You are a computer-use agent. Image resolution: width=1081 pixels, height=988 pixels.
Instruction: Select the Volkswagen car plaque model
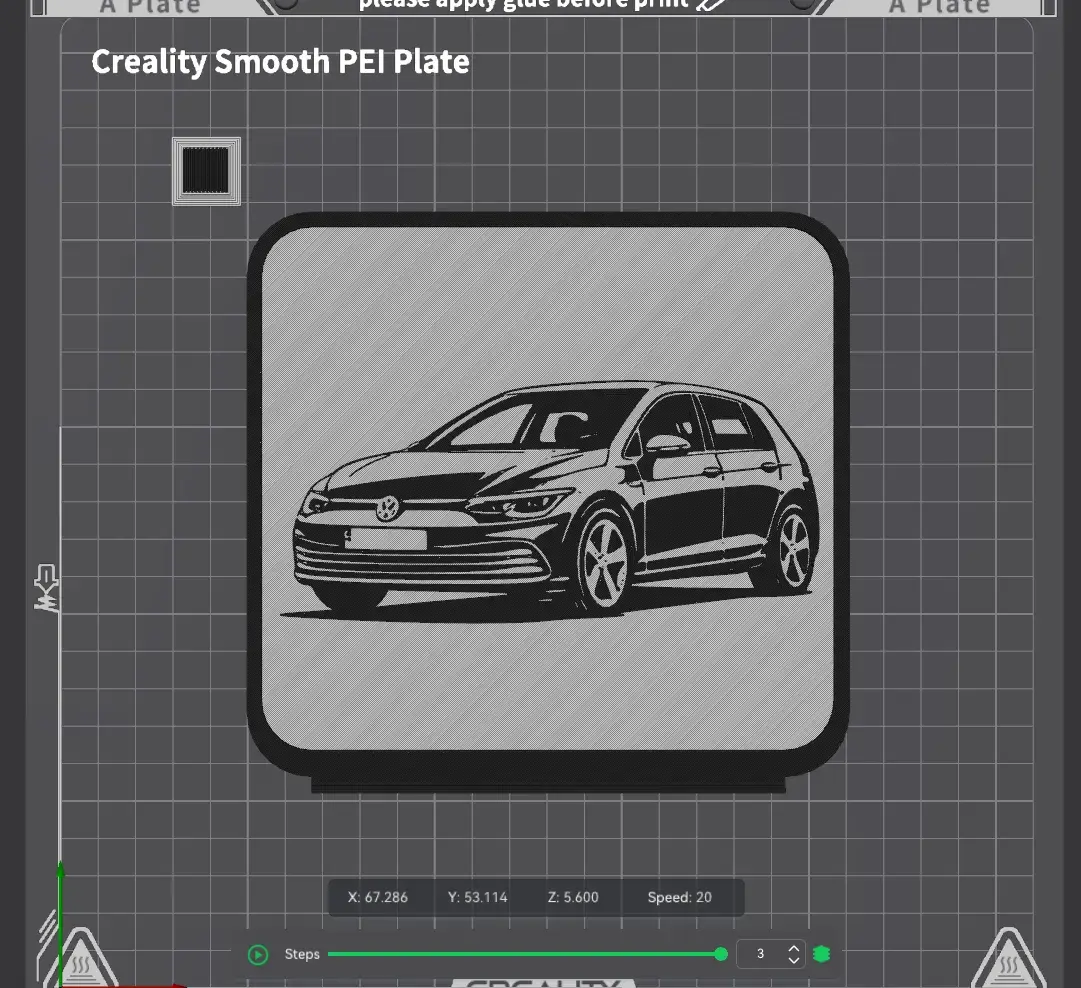tap(548, 503)
